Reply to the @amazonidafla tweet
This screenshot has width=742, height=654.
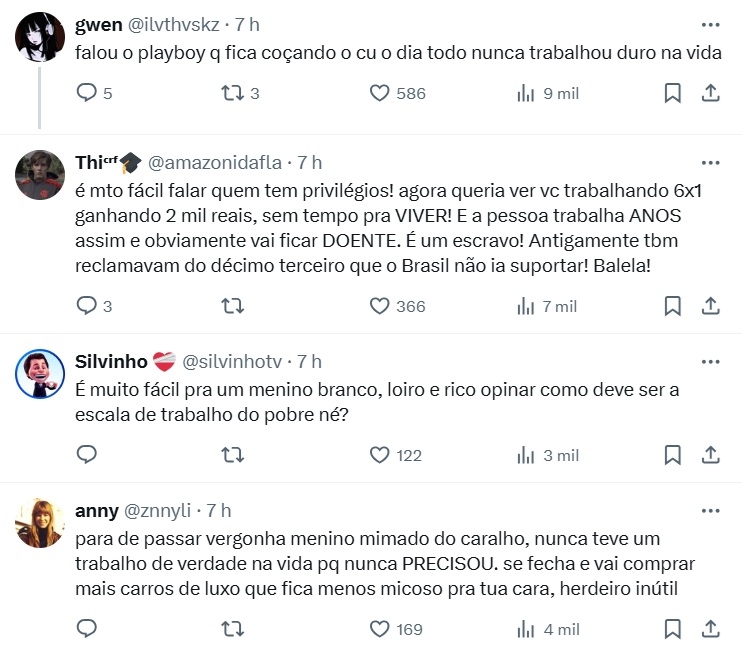pyautogui.click(x=87, y=306)
